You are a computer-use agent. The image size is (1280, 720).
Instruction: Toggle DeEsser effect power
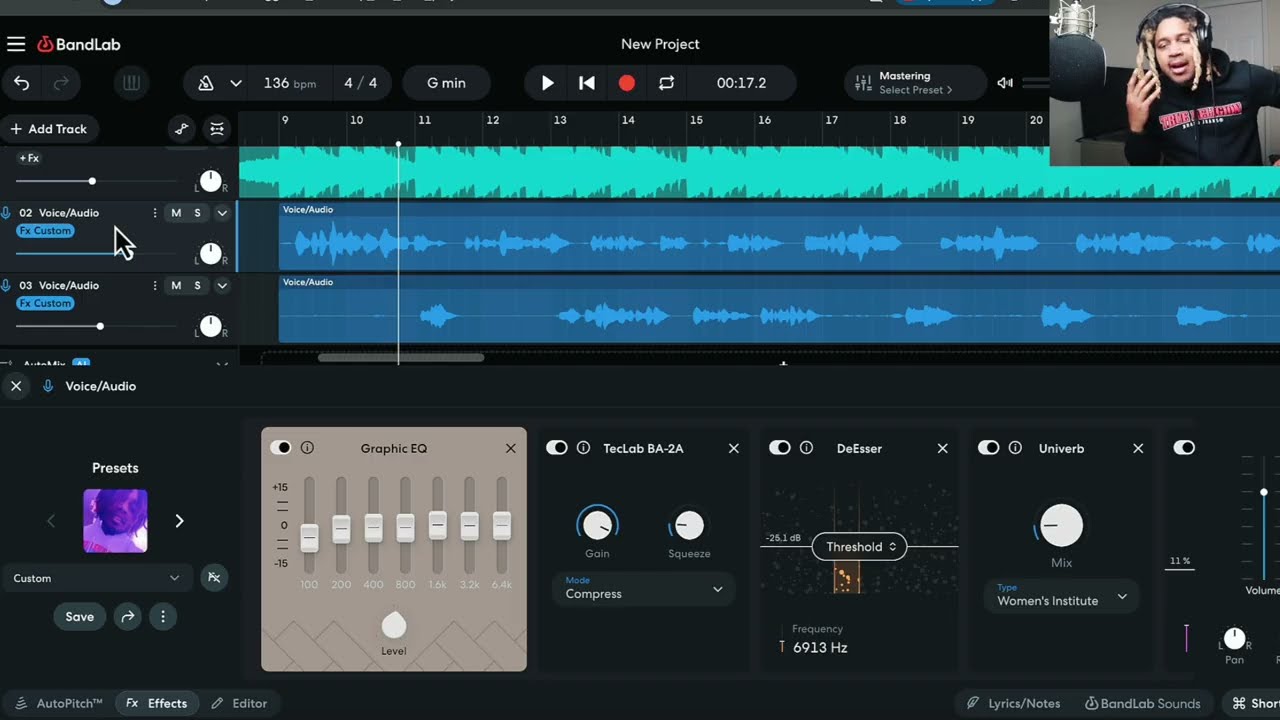780,448
